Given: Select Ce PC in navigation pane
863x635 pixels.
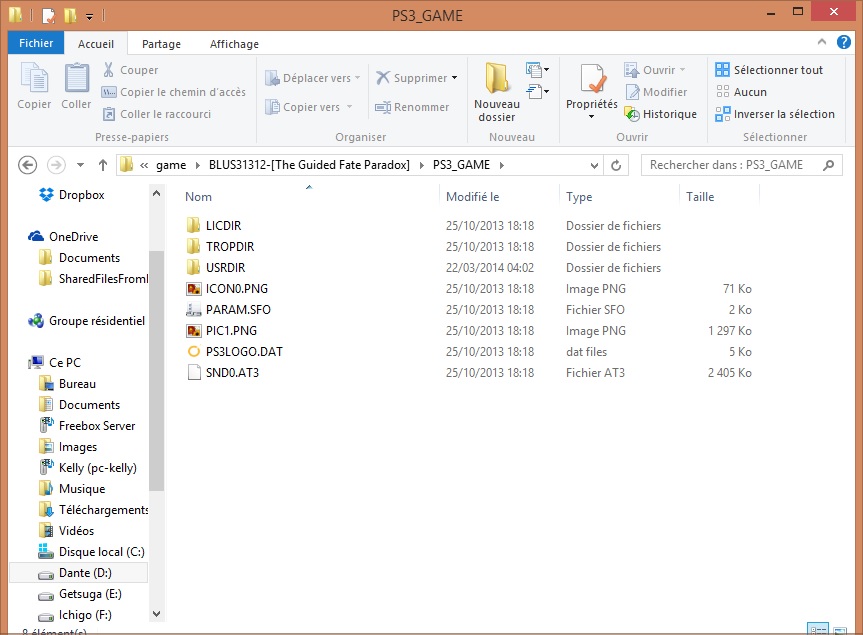Looking at the screenshot, I should [64, 363].
